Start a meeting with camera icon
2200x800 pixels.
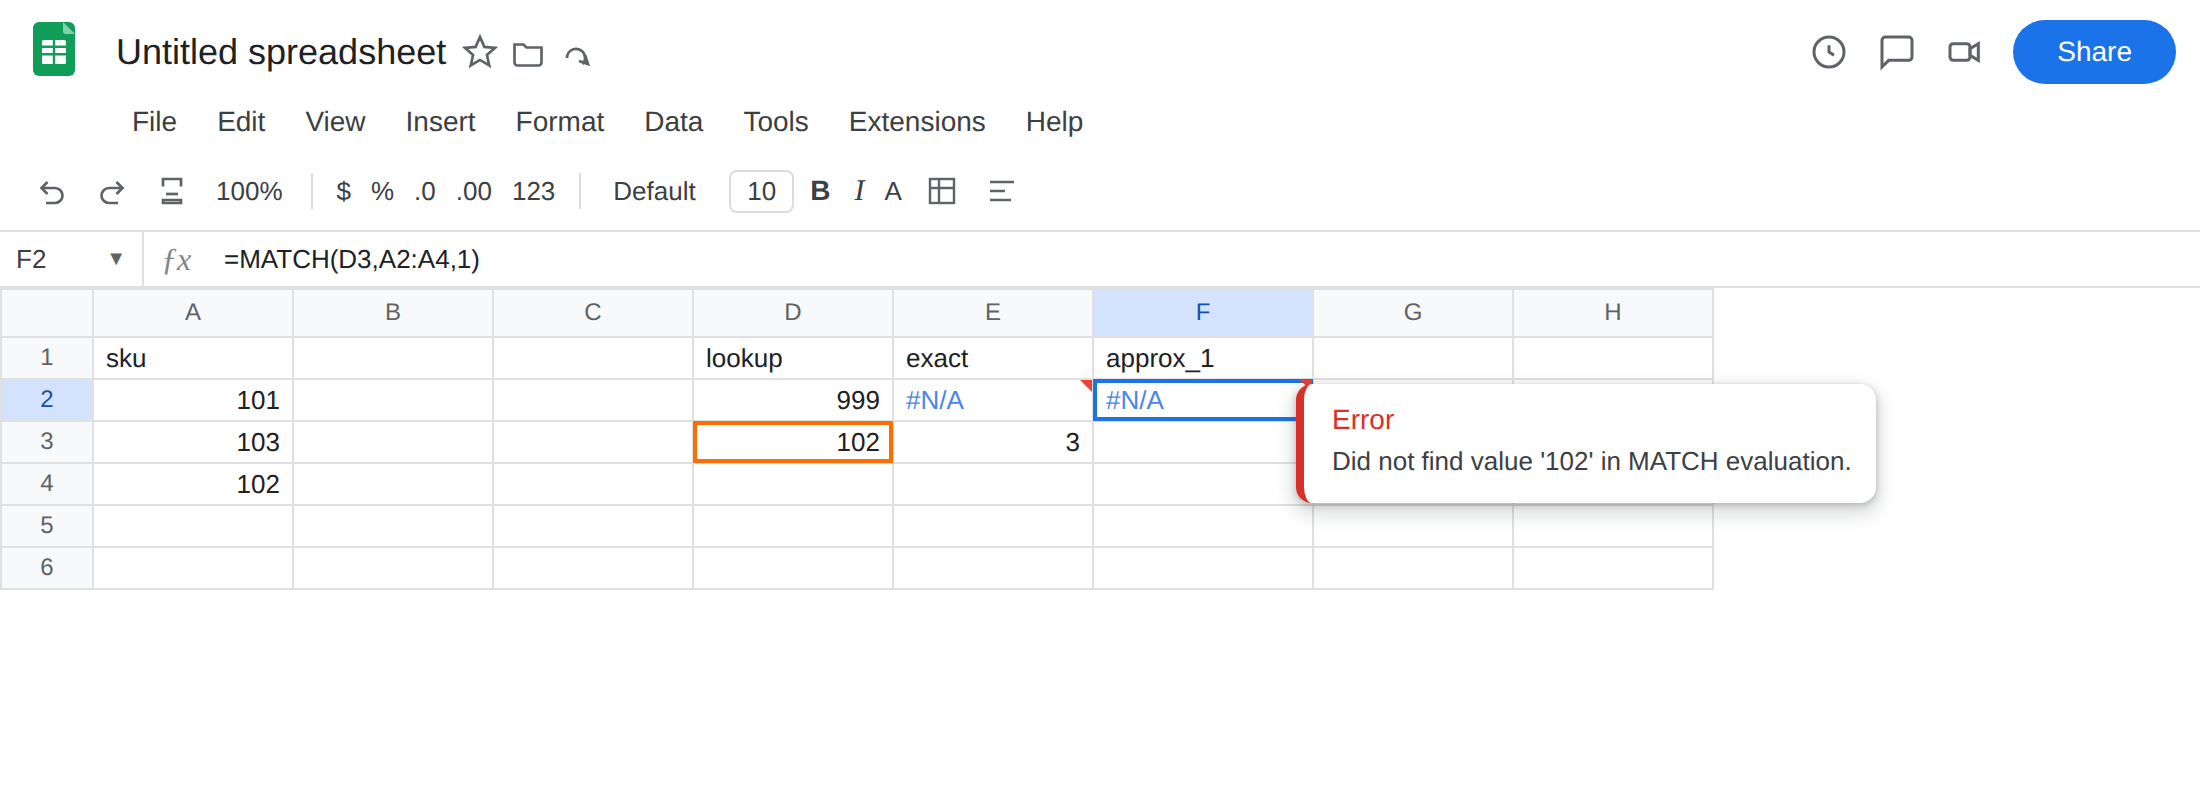click(x=1964, y=52)
